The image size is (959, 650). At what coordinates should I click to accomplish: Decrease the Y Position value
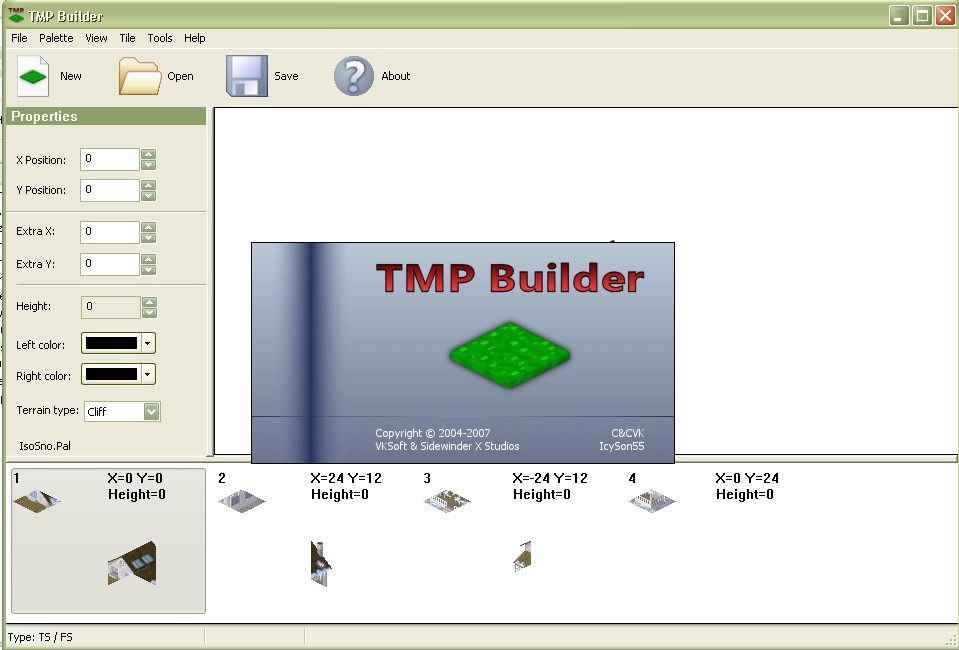coord(149,196)
